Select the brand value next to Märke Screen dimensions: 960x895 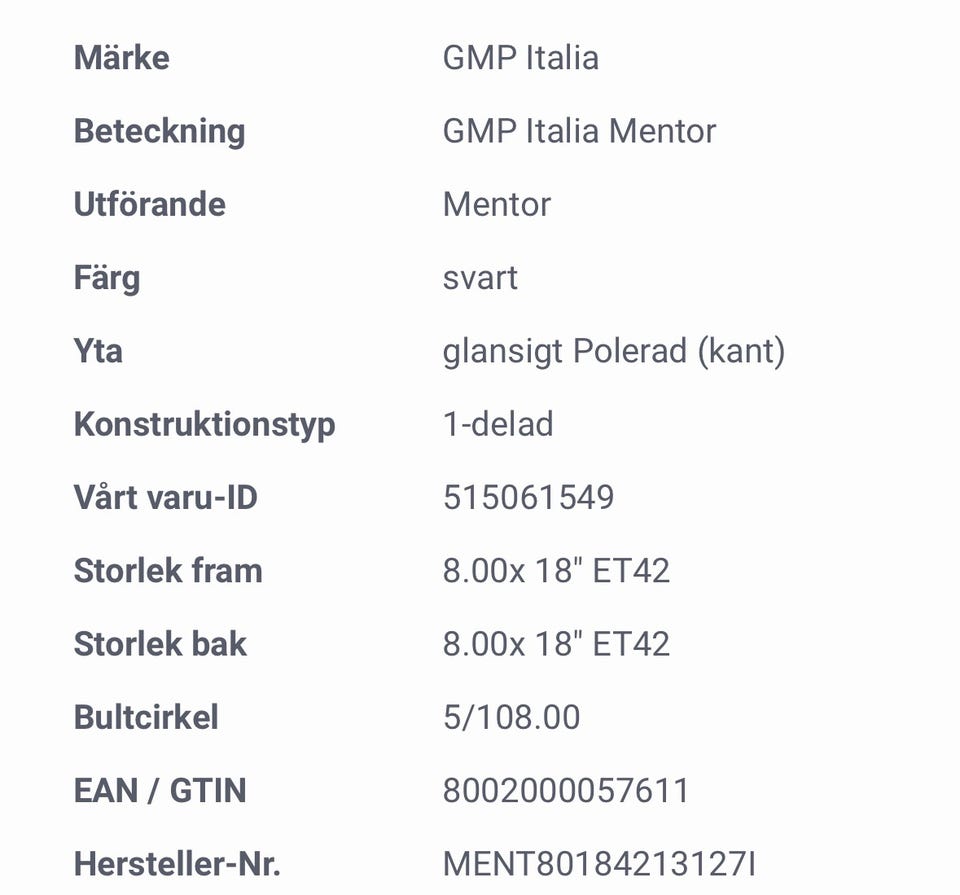point(520,57)
